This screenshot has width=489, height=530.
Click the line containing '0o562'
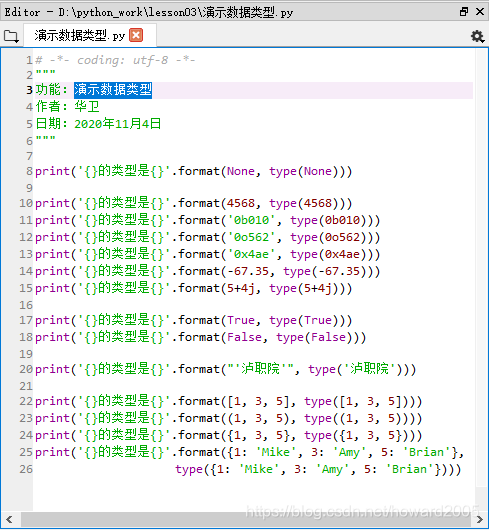point(207,237)
